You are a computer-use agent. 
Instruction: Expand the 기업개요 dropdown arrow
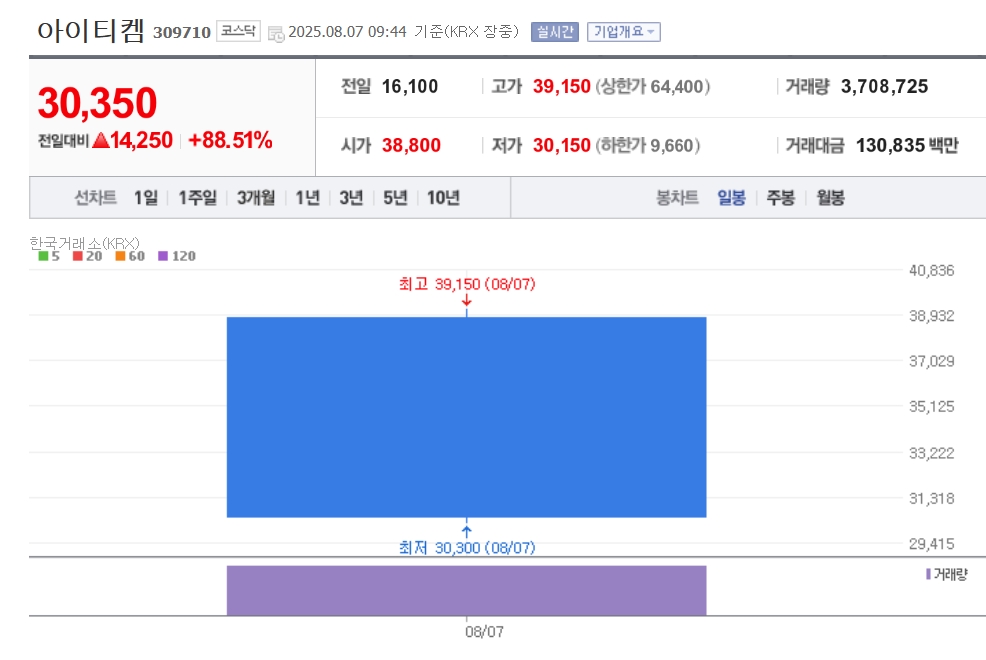(x=651, y=31)
